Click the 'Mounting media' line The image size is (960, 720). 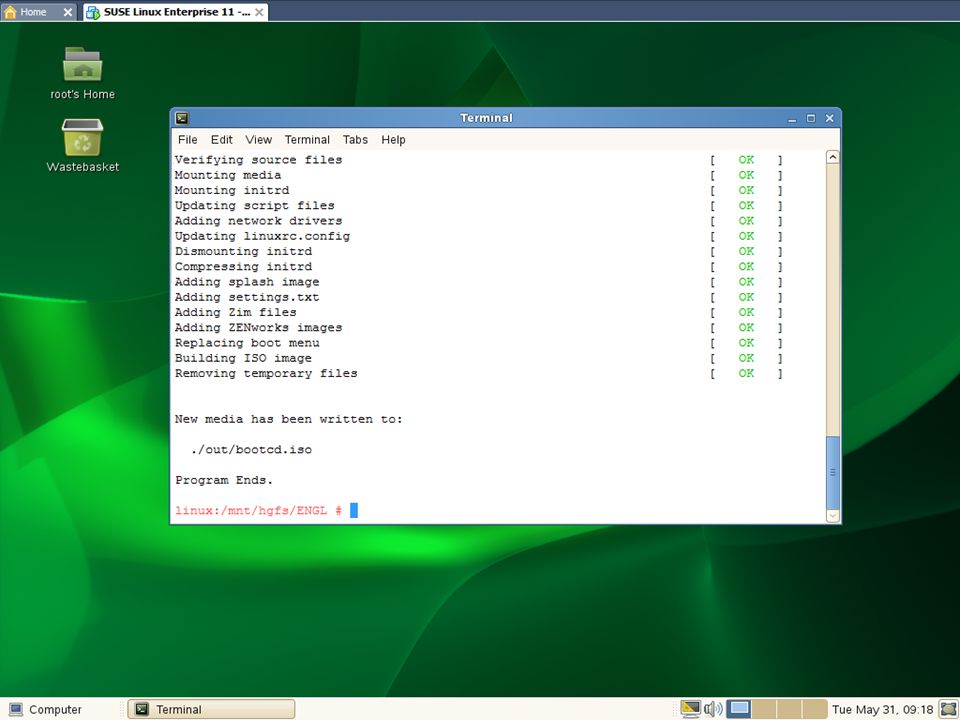click(228, 175)
